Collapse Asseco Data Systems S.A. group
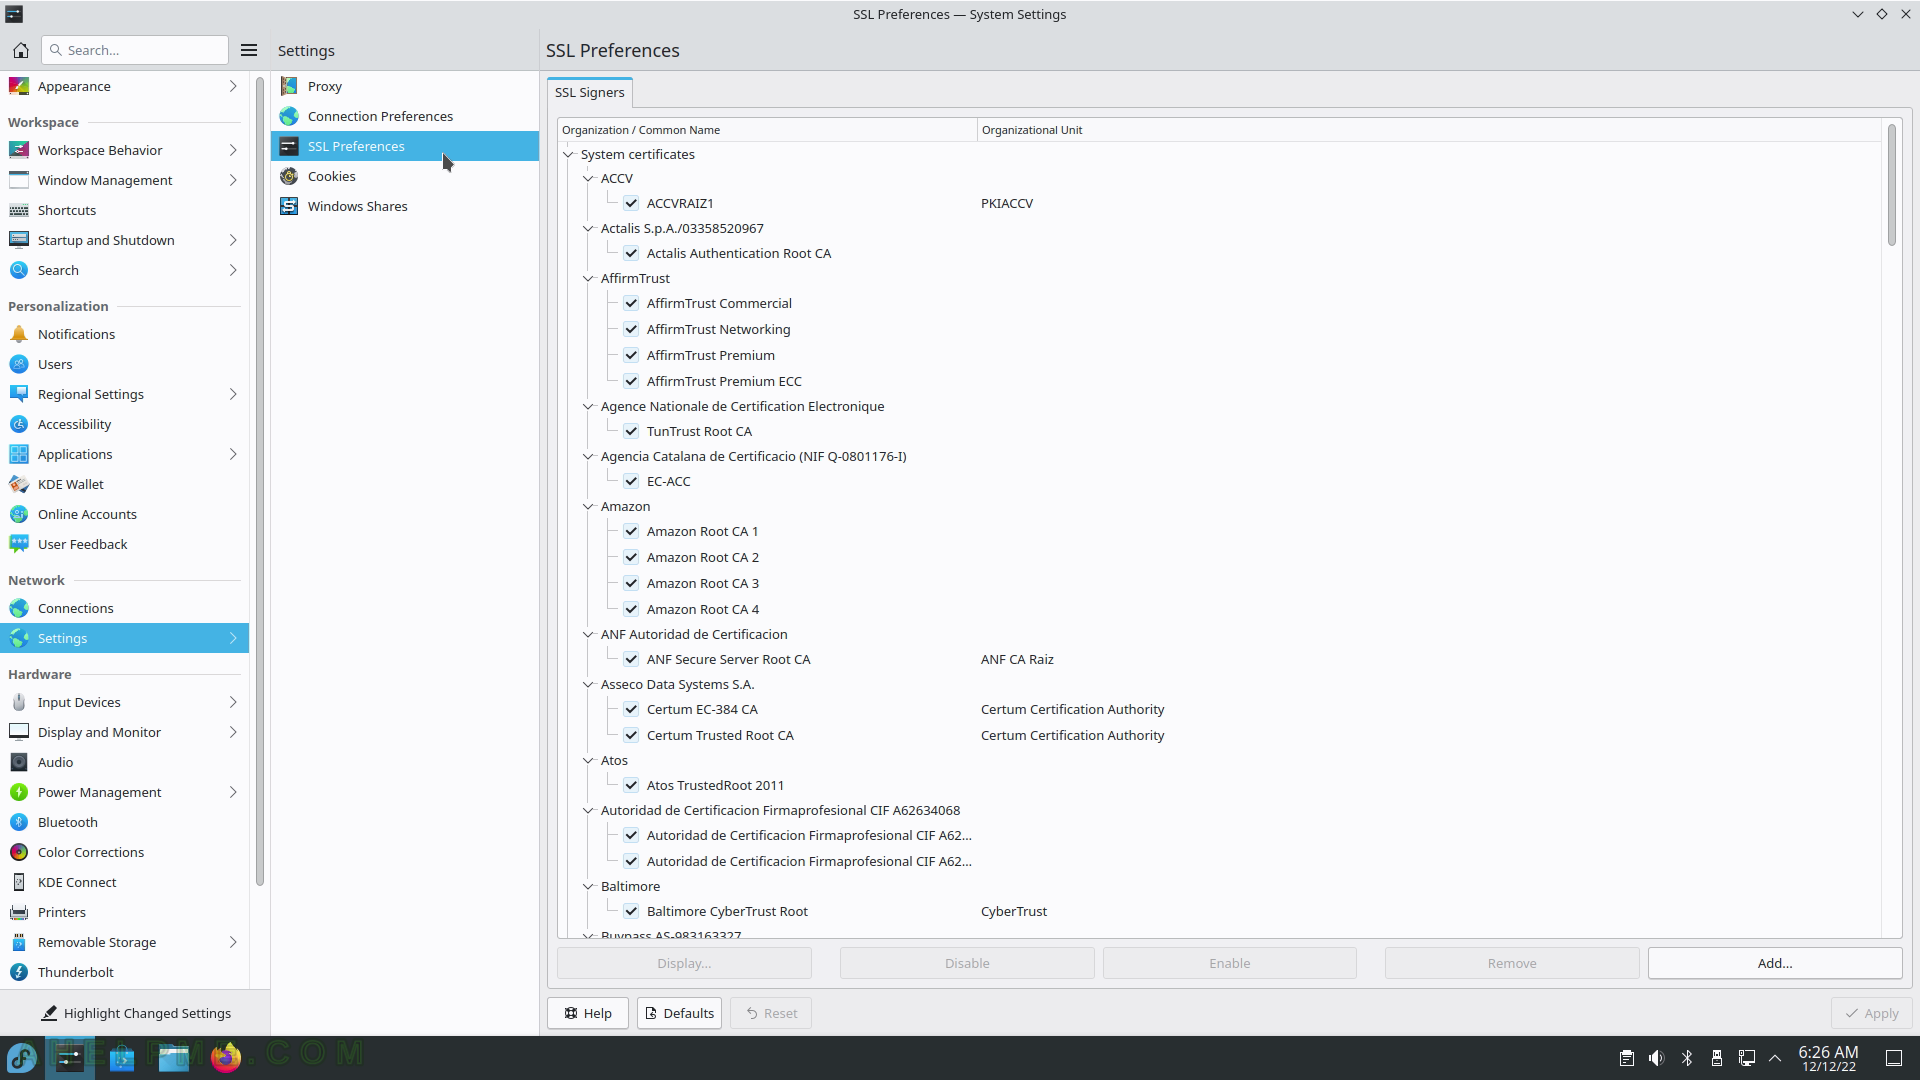The image size is (1920, 1080). coord(589,684)
